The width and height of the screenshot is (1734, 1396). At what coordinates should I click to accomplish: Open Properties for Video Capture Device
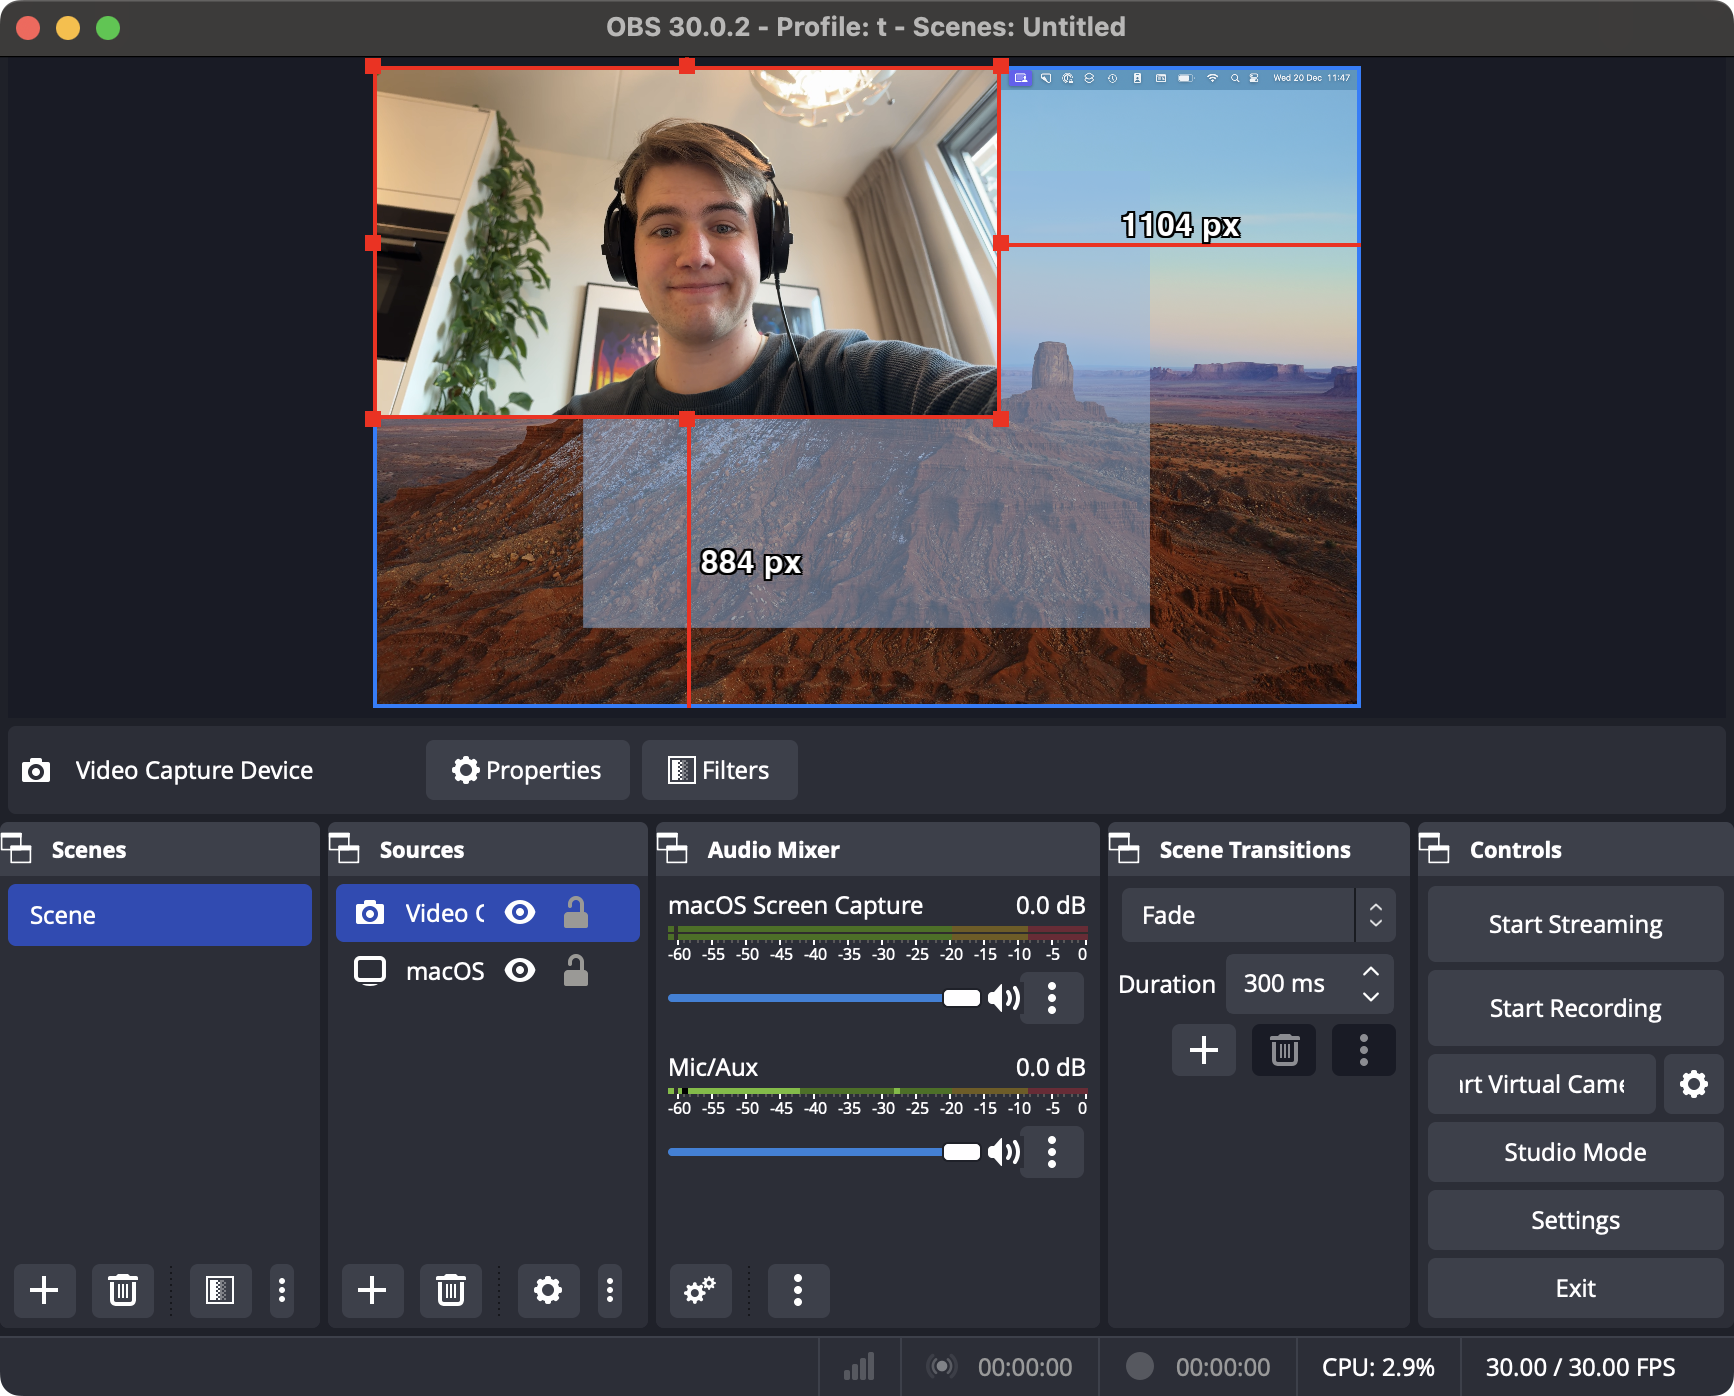click(528, 770)
